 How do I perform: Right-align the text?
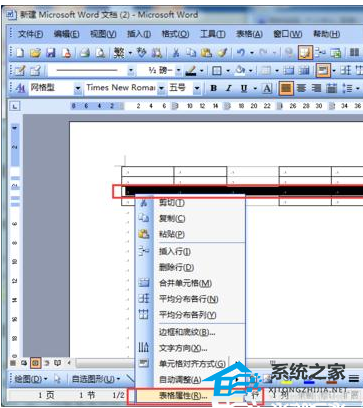click(x=316, y=88)
